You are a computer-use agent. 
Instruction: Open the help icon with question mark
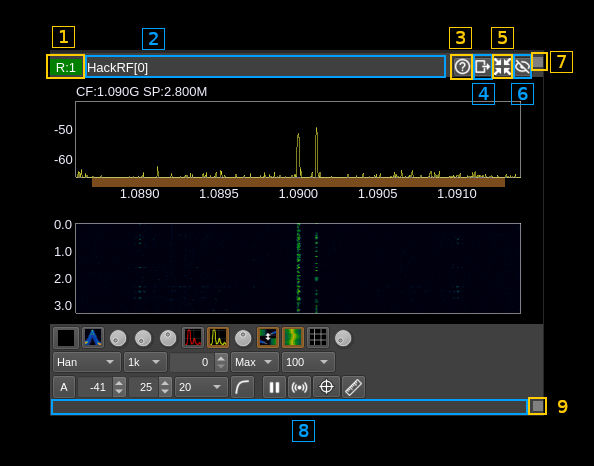[x=462, y=67]
